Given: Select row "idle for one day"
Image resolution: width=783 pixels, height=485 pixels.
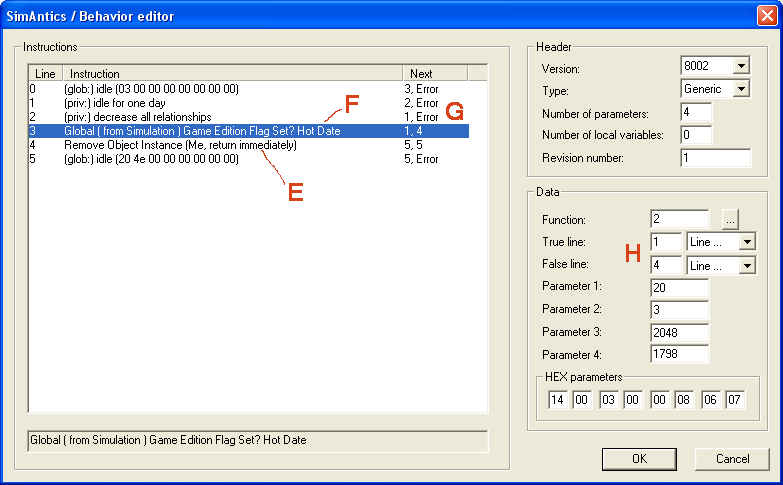Looking at the screenshot, I should (249, 103).
